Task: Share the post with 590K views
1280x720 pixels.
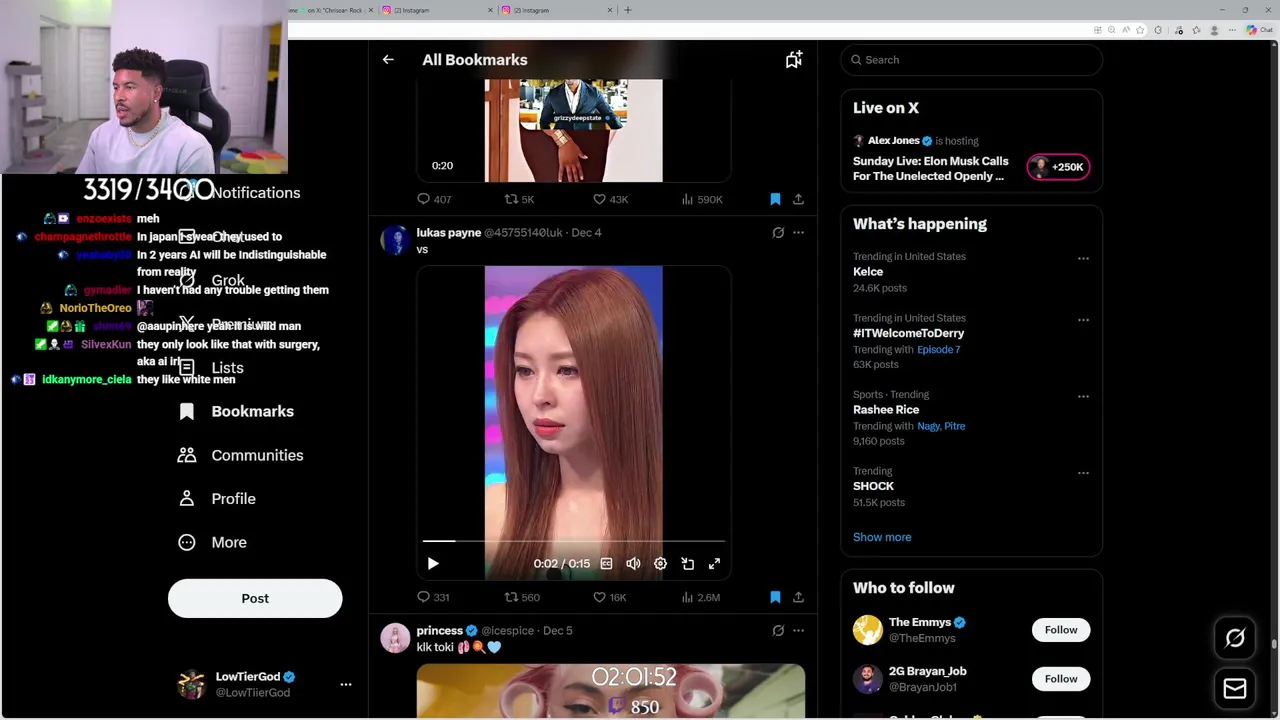Action: (798, 199)
